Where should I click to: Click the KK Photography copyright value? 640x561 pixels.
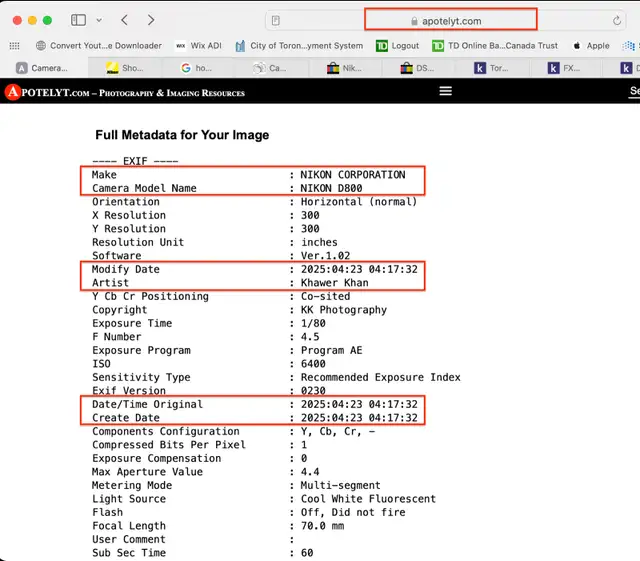click(344, 310)
